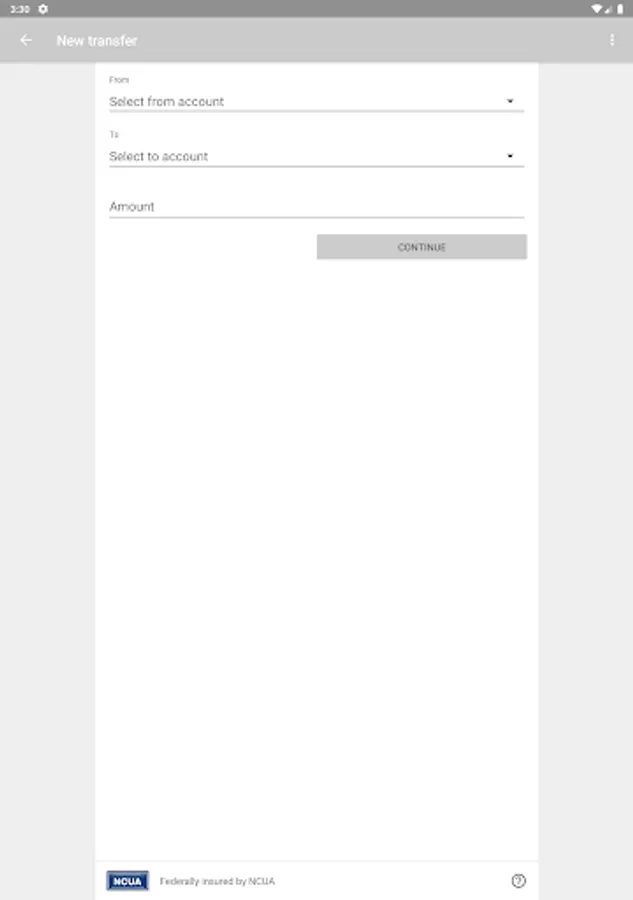Tap the settings gear in status bar

coord(43,9)
